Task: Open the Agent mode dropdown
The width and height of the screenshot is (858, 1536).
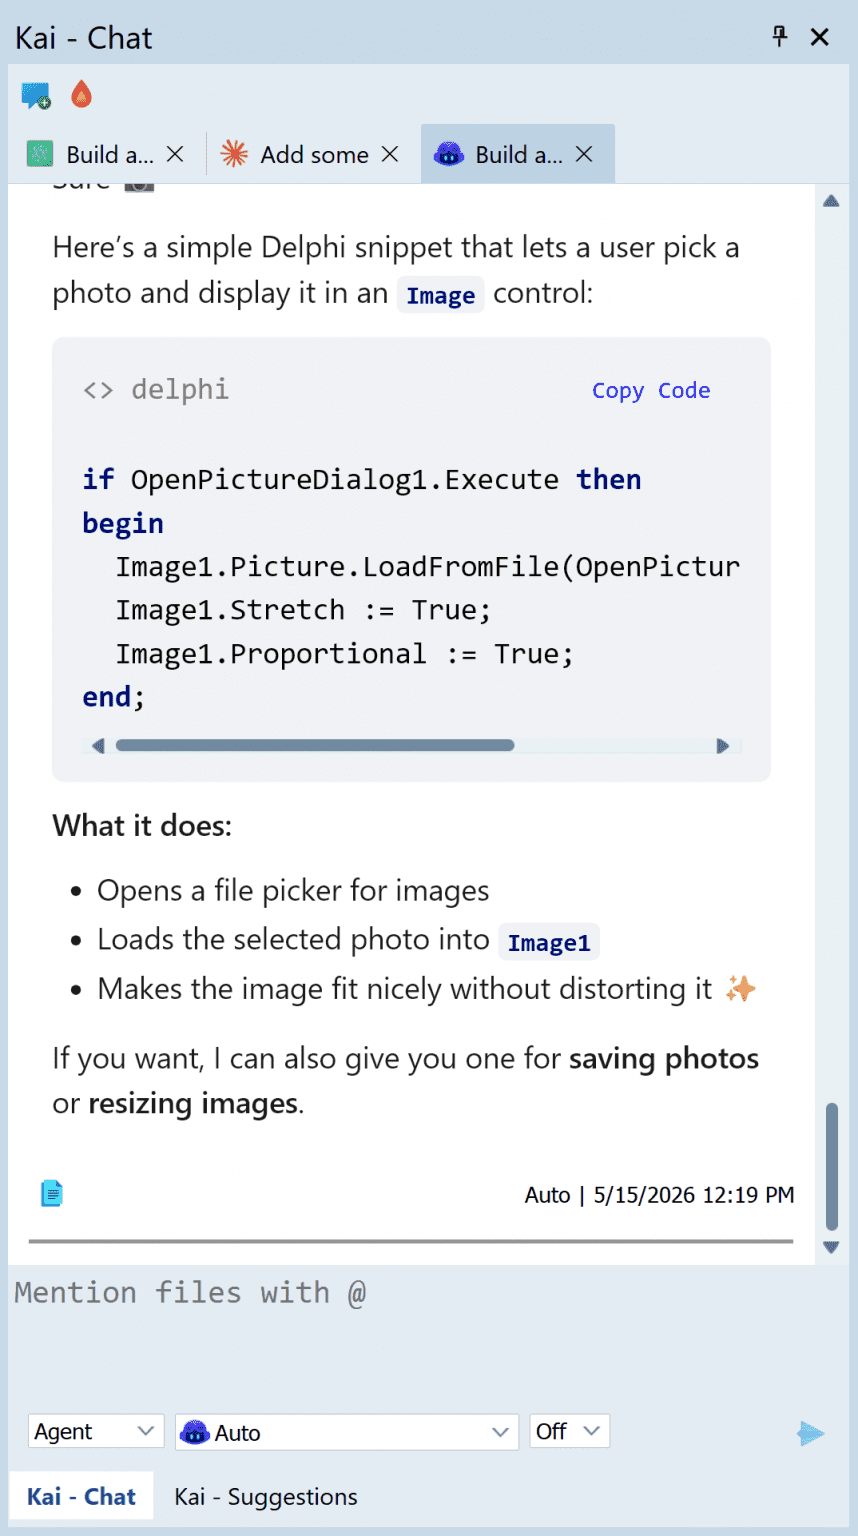Action: click(x=96, y=1432)
